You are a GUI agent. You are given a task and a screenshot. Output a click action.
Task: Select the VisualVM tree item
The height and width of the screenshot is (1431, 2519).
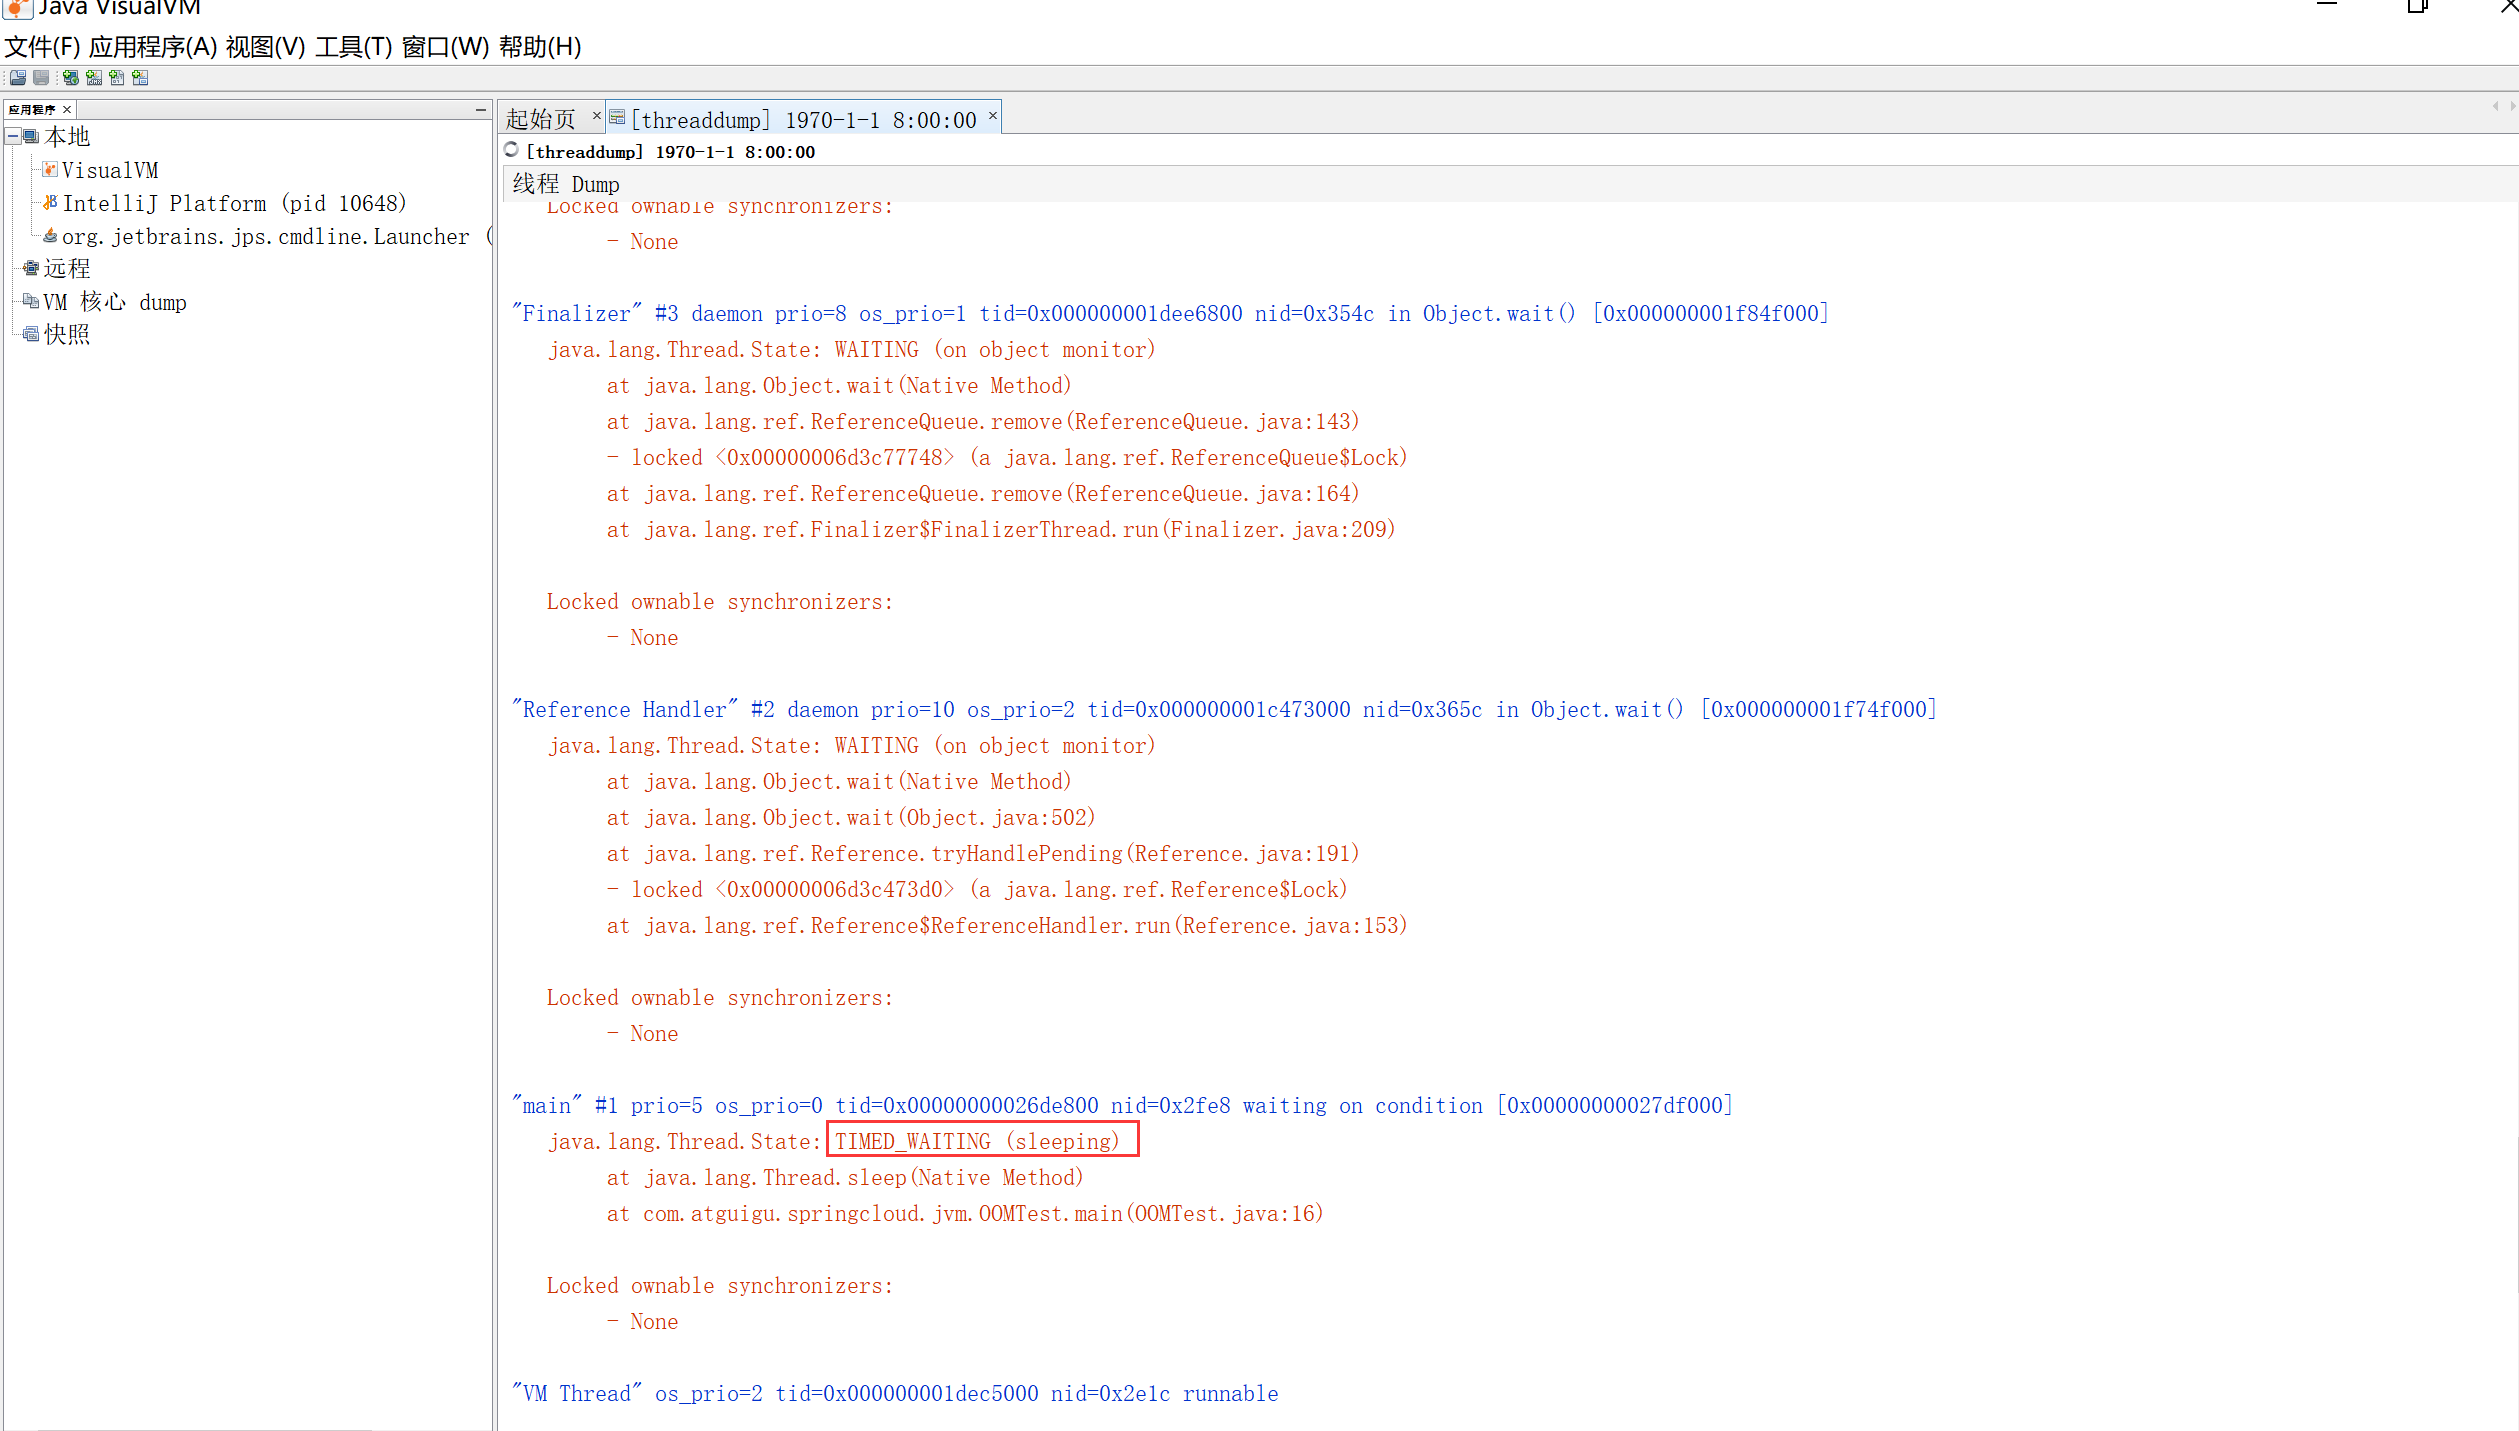110,170
